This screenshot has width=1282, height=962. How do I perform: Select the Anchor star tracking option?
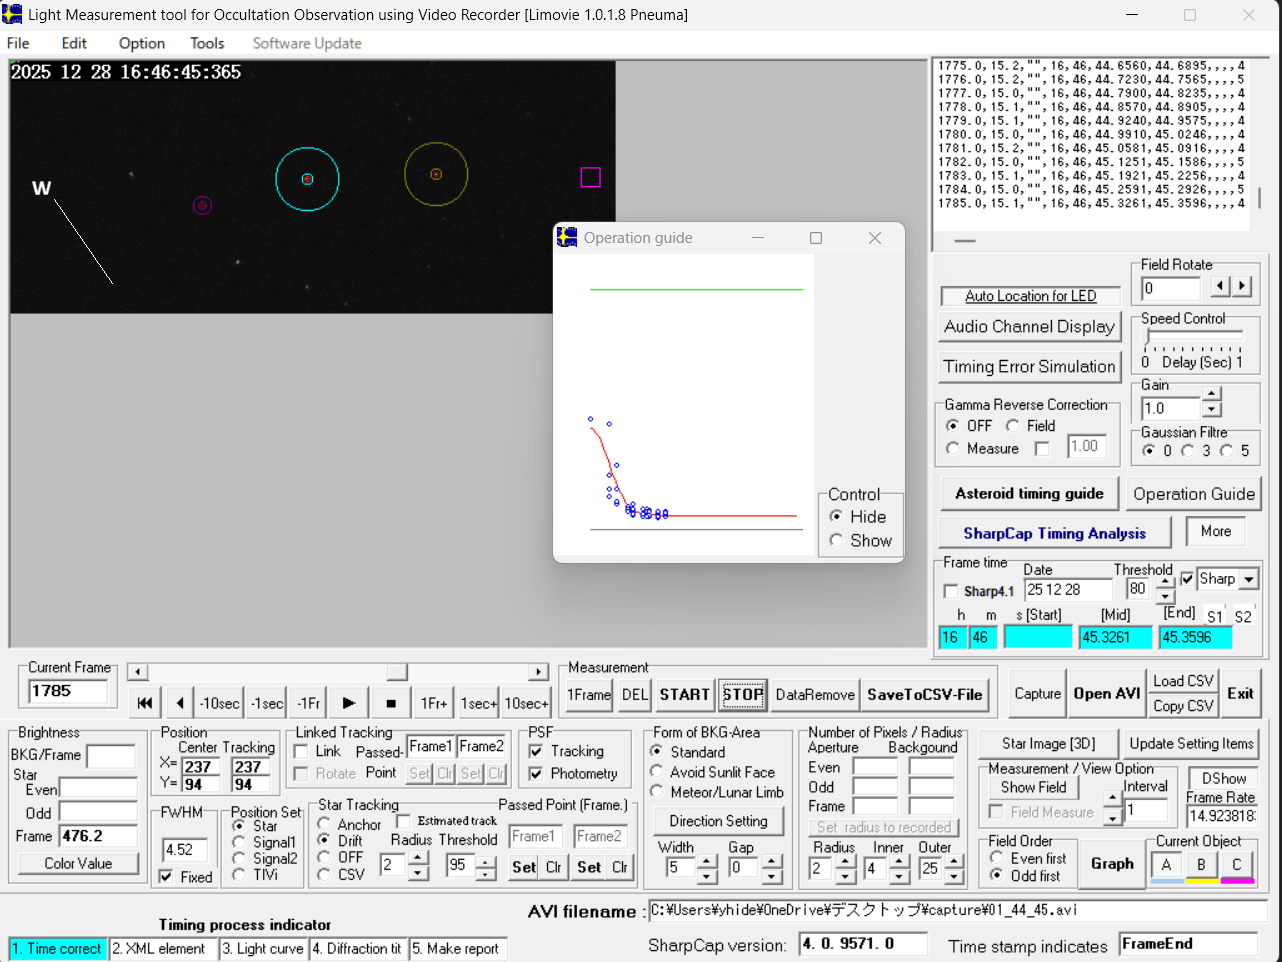pos(324,824)
